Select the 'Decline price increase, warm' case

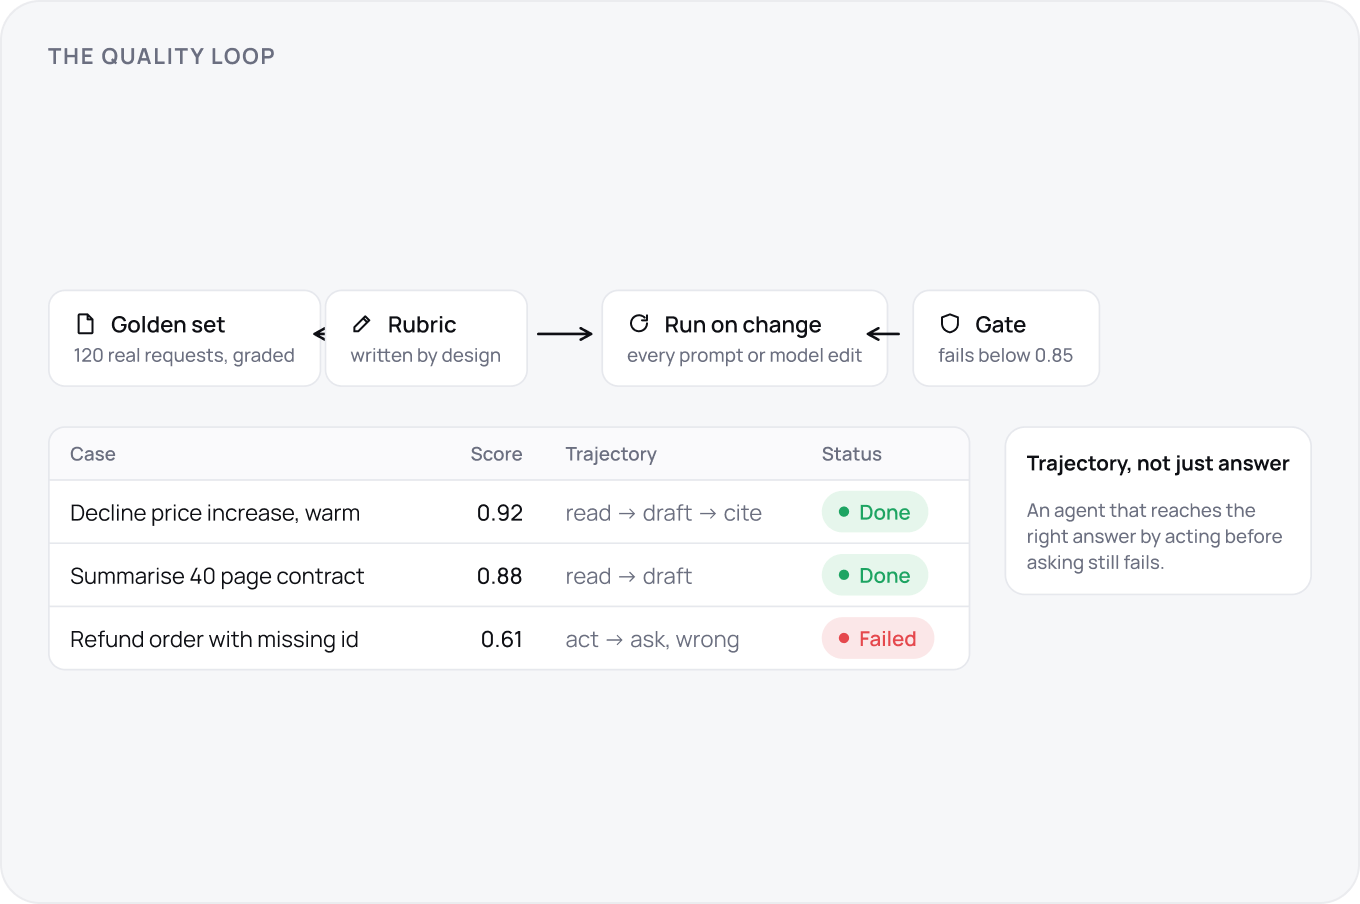point(215,513)
